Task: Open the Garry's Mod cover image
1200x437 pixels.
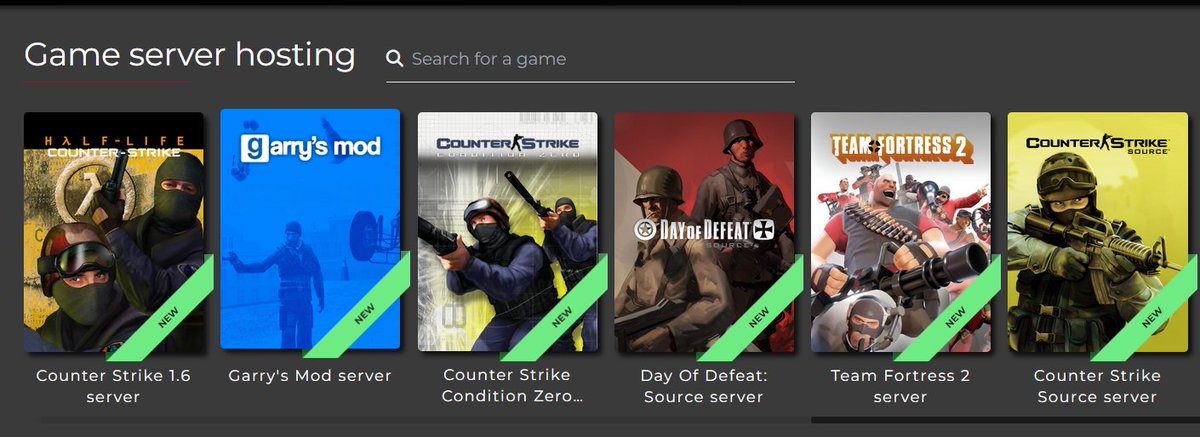Action: (310, 230)
